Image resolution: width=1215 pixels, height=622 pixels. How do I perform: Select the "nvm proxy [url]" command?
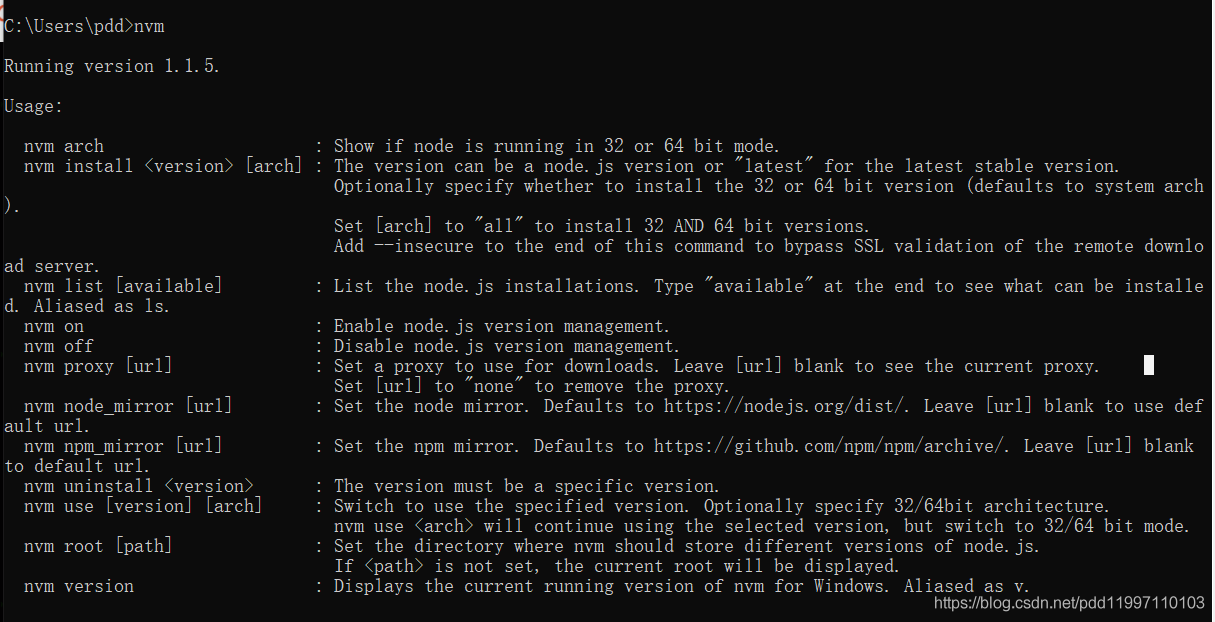[x=98, y=367]
